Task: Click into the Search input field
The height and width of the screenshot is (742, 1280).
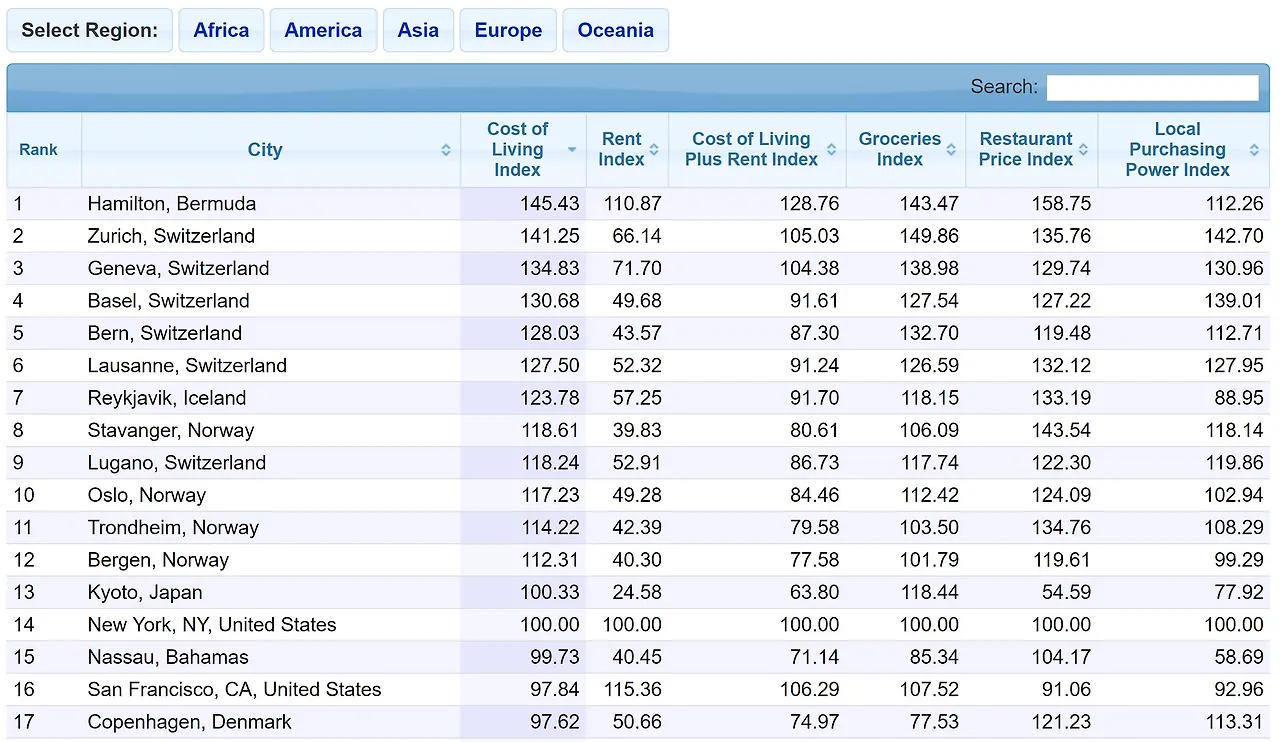Action: [1152, 87]
